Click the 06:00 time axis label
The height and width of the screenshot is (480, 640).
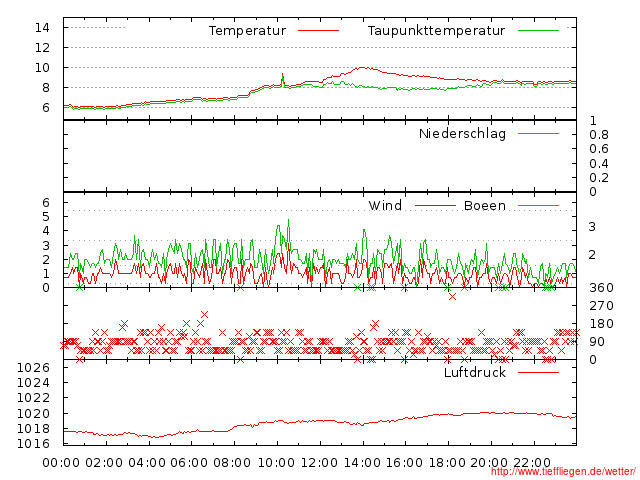pos(189,463)
